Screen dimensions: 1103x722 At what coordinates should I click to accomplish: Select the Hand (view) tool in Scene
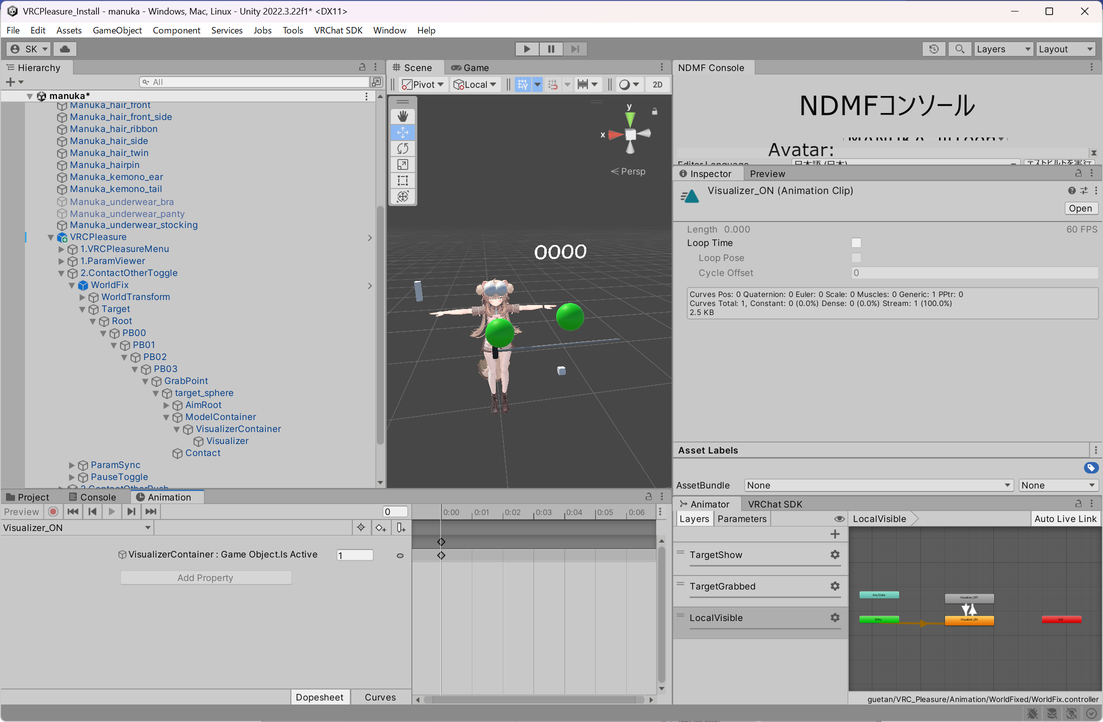pyautogui.click(x=403, y=116)
